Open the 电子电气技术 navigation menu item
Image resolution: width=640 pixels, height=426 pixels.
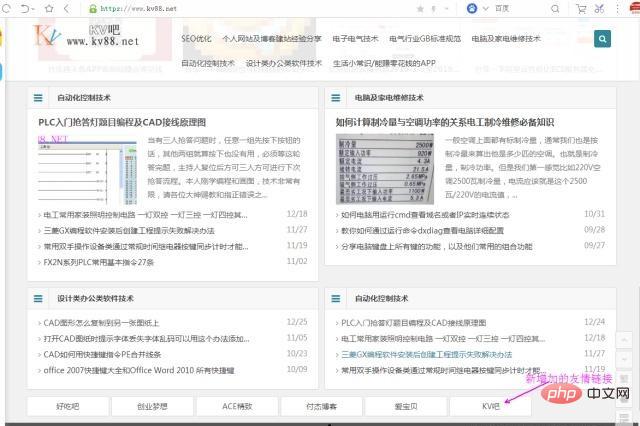pyautogui.click(x=355, y=39)
